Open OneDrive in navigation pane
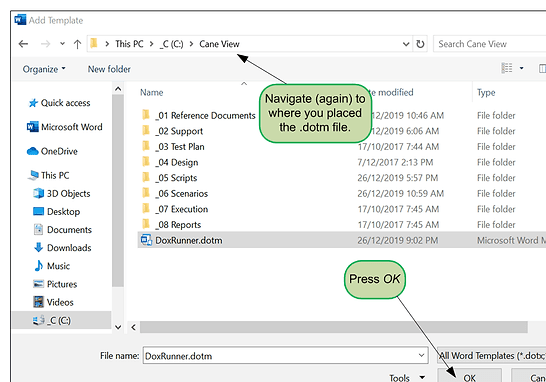This screenshot has width=546, height=382. [59, 151]
